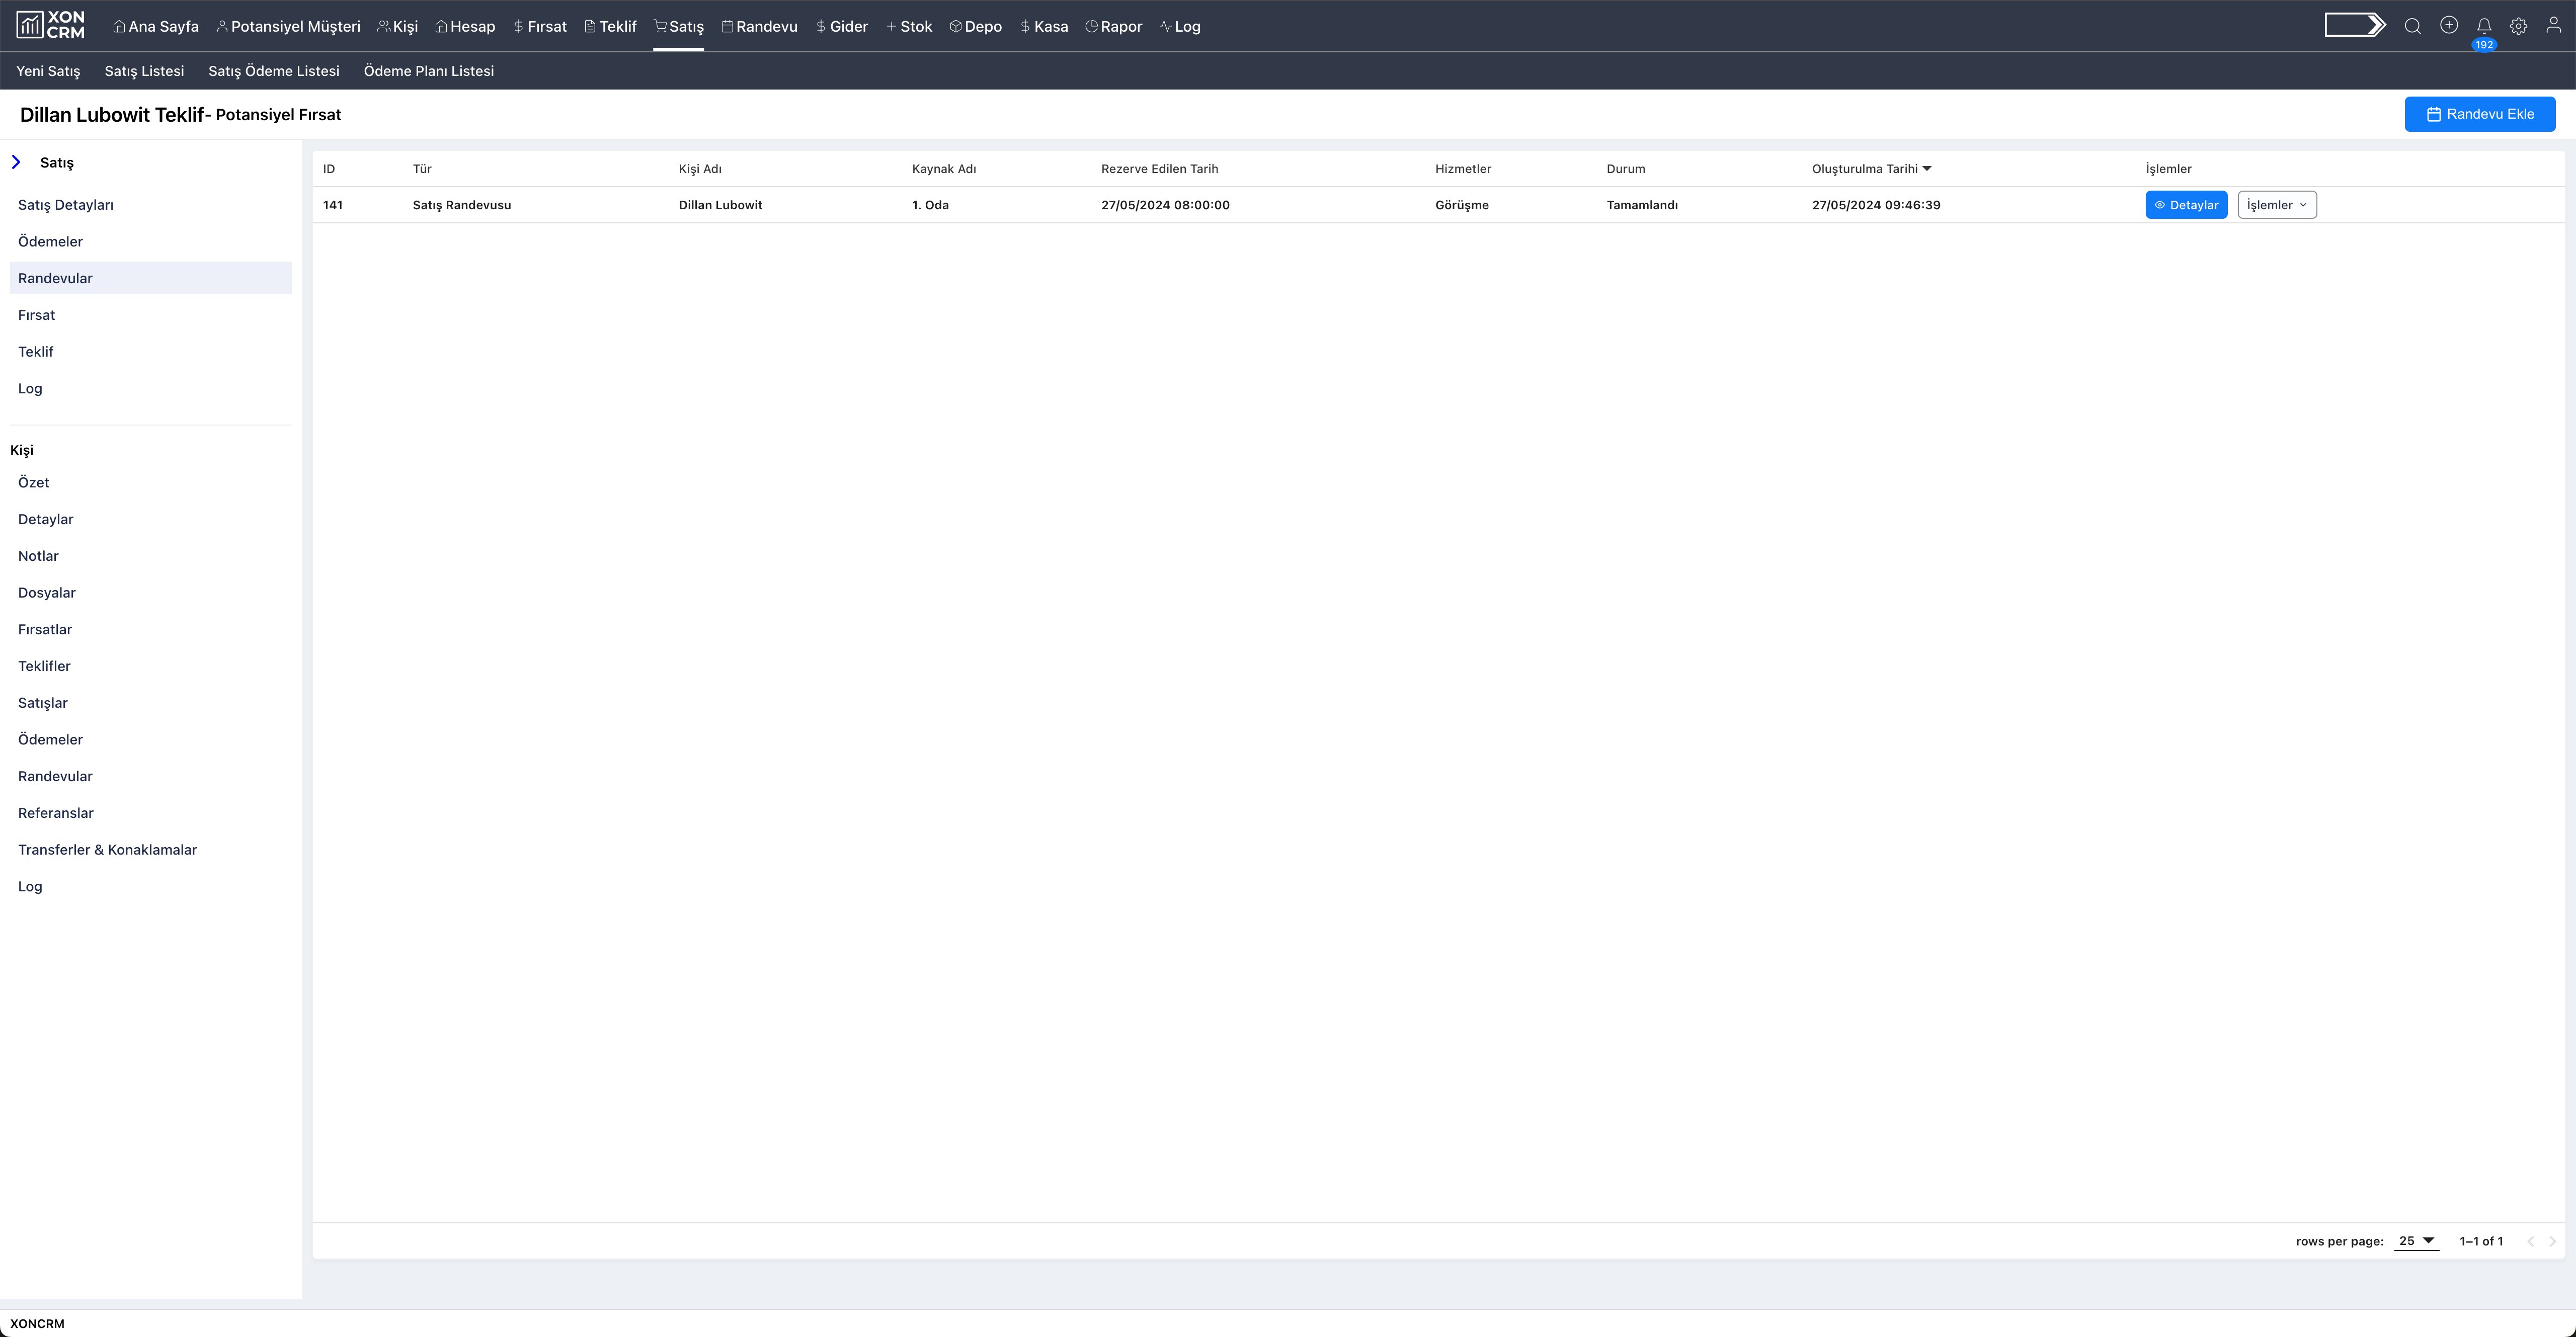This screenshot has width=2576, height=1337.
Task: Open the Rapor menu
Action: [x=1113, y=26]
